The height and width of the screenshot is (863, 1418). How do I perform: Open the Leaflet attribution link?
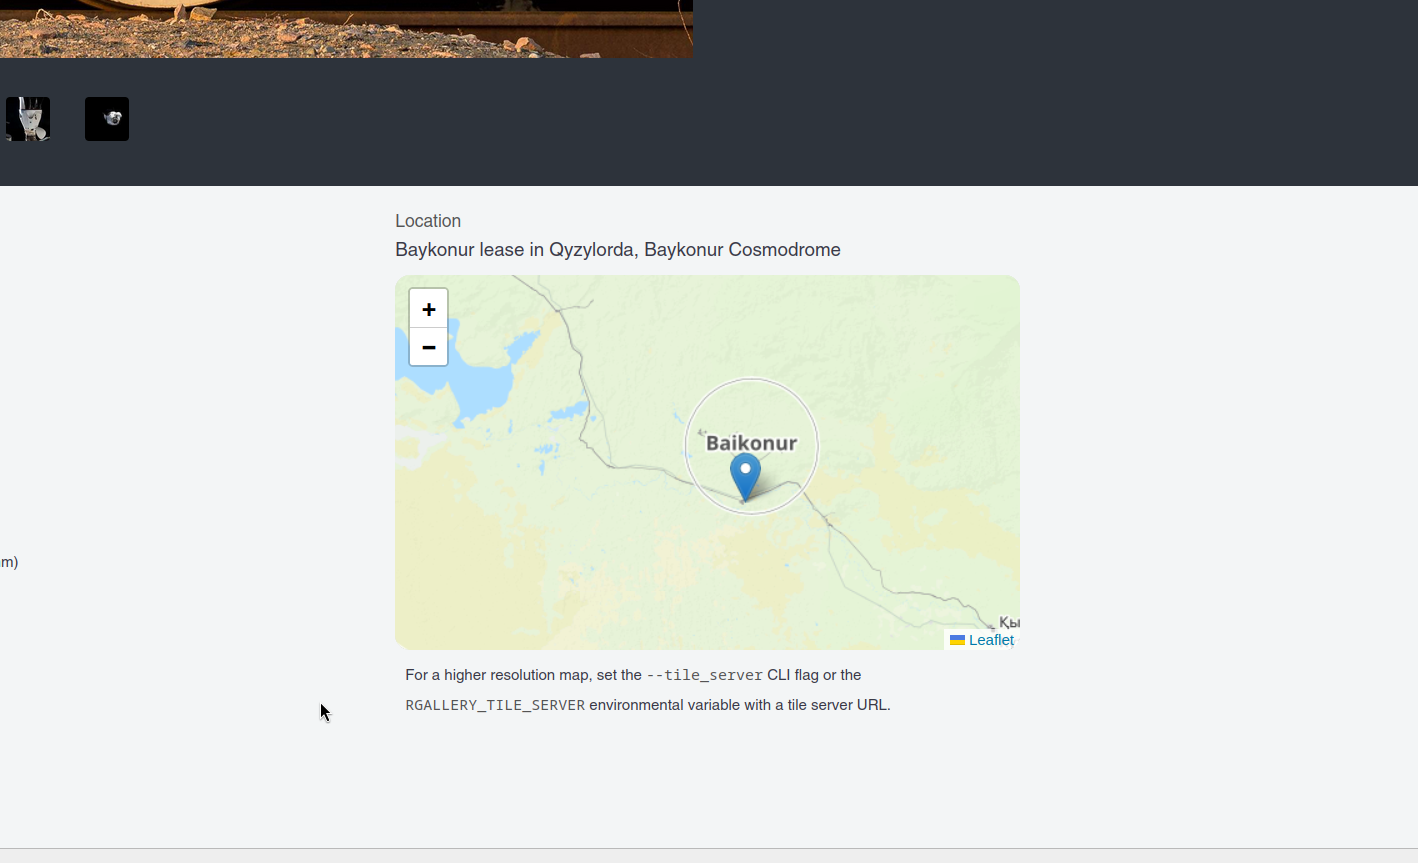[x=991, y=640]
